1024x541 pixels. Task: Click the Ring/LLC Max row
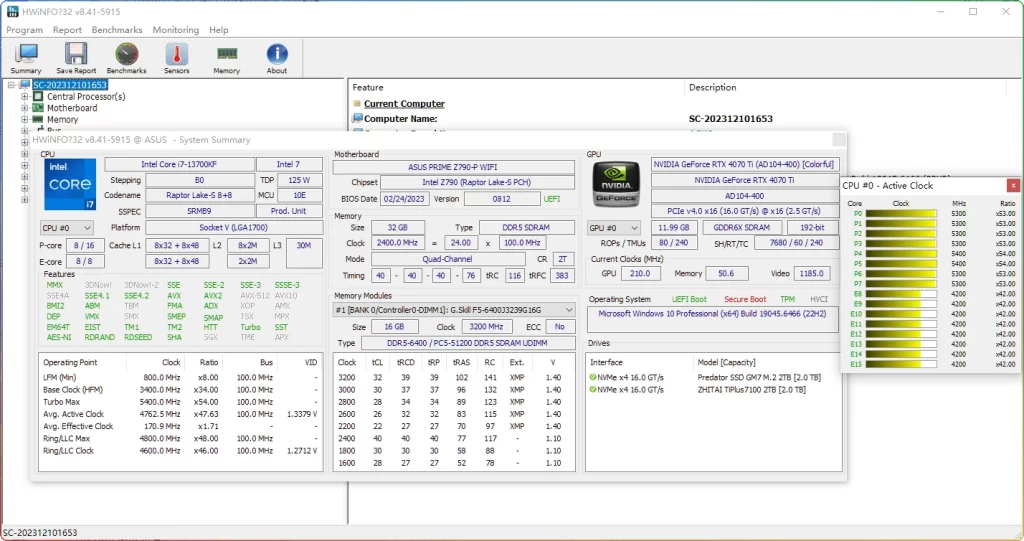tap(180, 438)
